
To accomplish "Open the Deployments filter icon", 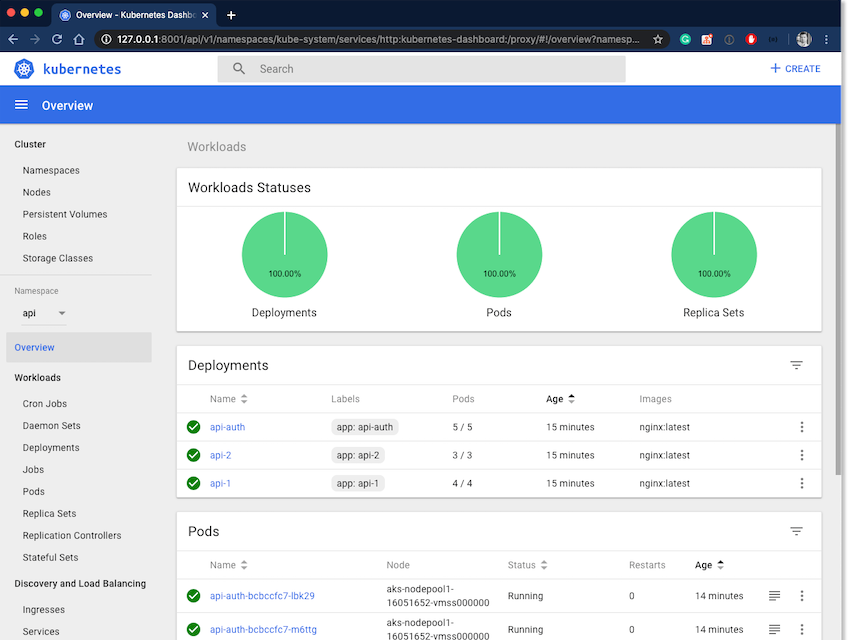I will [796, 366].
